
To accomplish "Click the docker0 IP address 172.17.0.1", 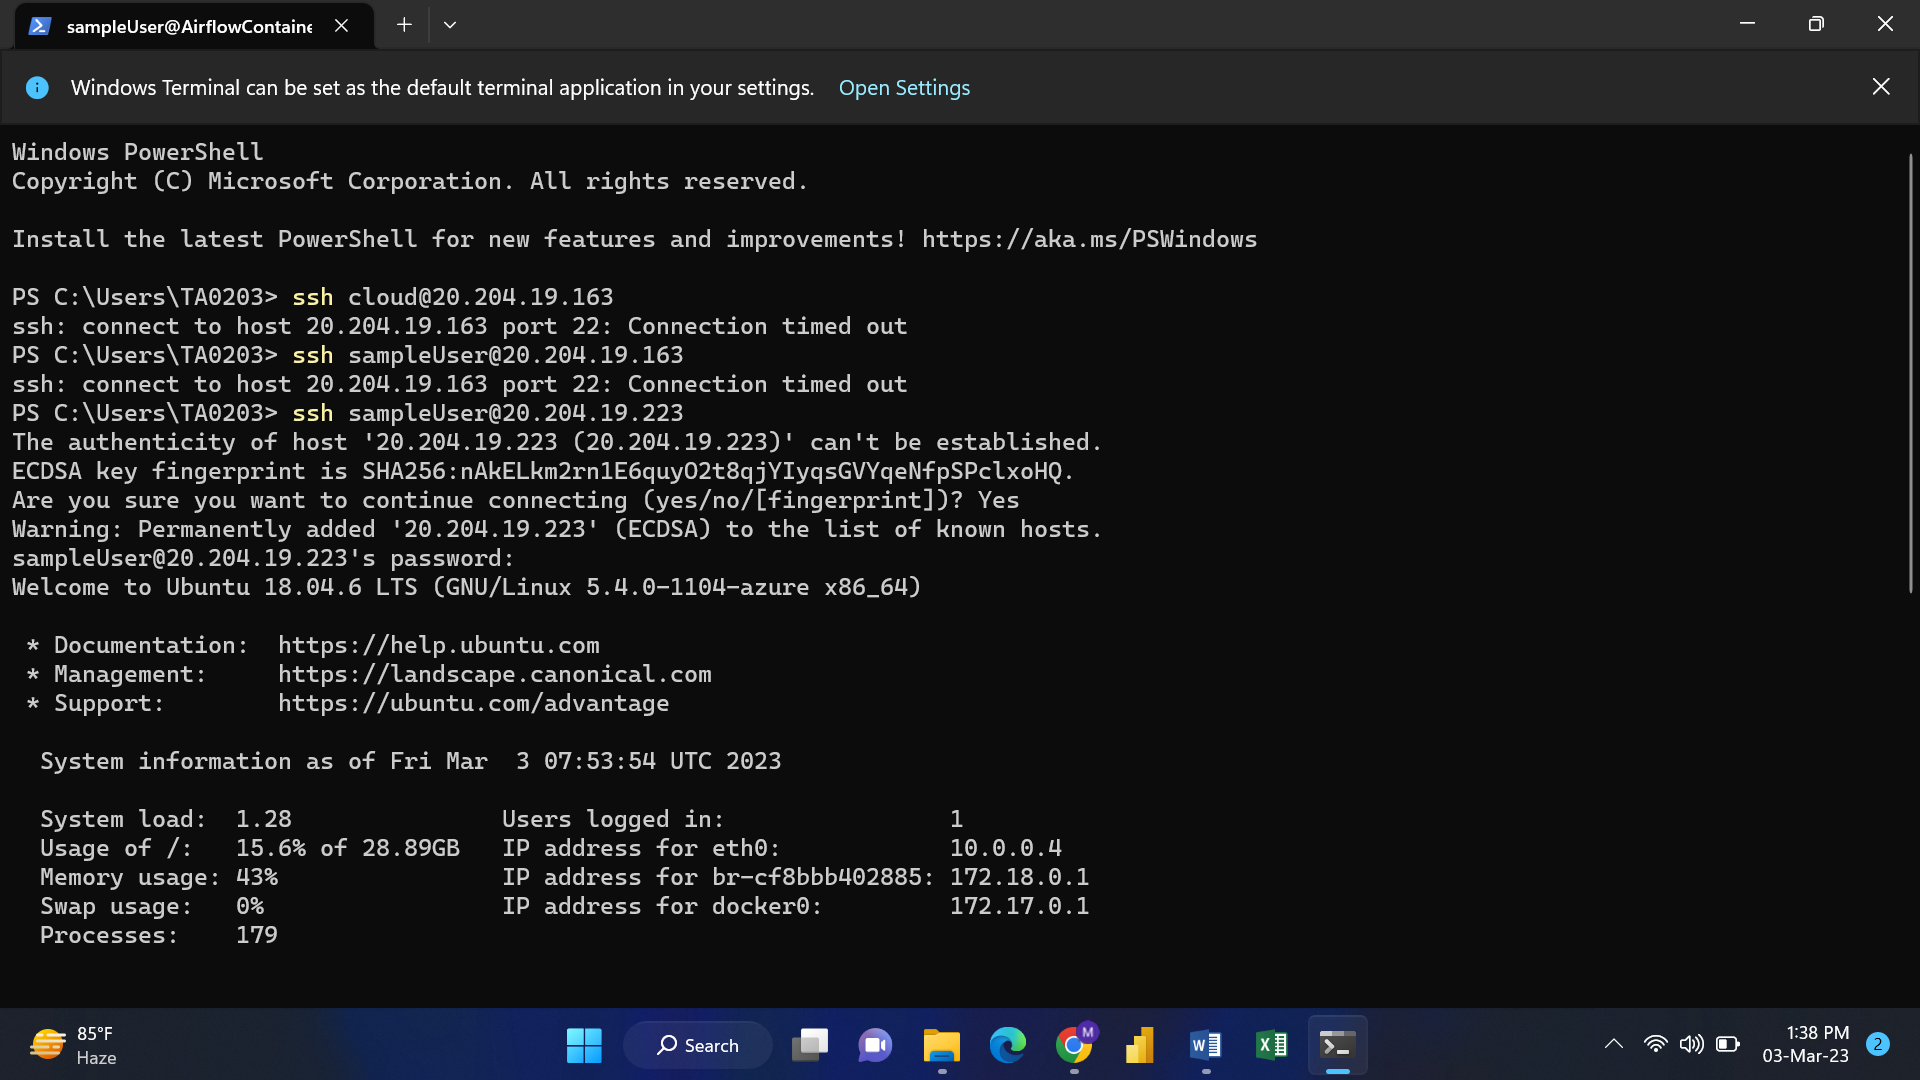I will click(1020, 907).
